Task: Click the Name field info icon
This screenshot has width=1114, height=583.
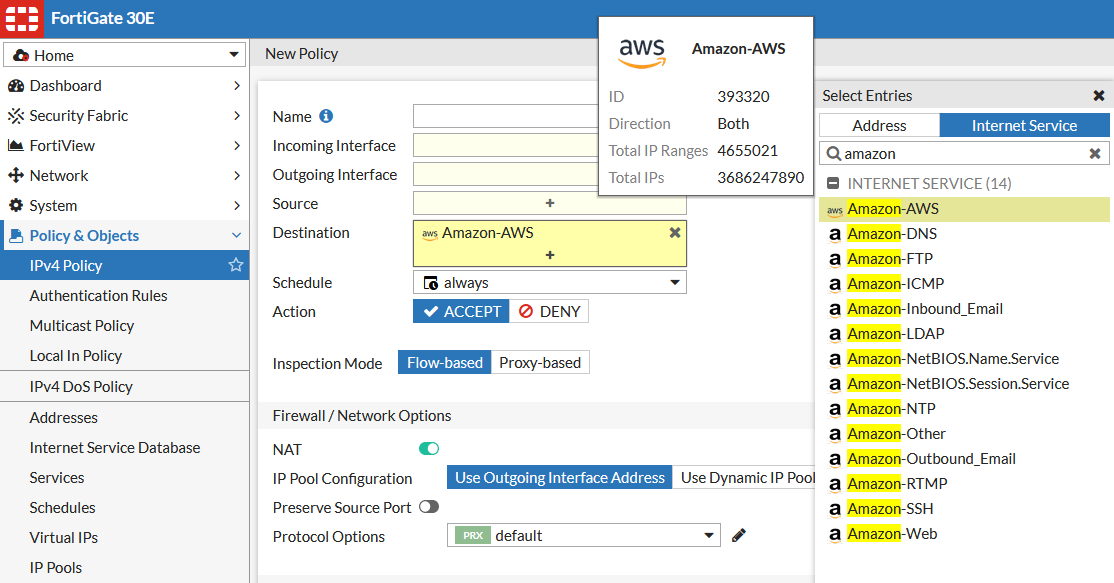Action: point(326,117)
